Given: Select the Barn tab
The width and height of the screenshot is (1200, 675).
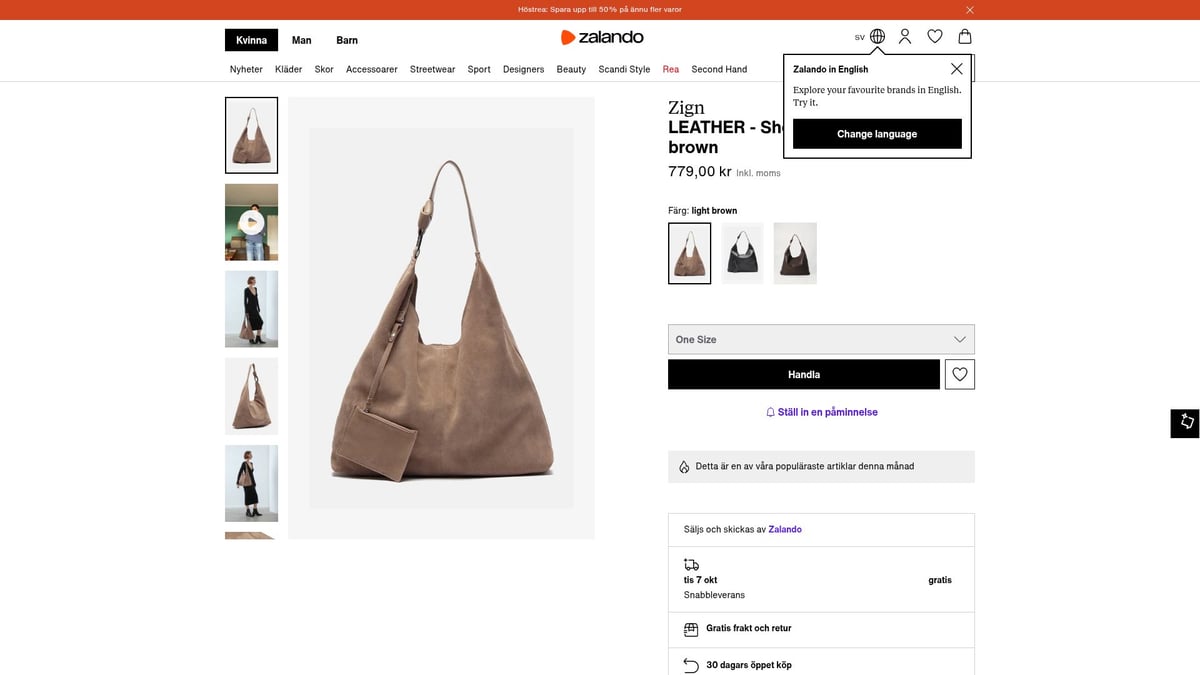Looking at the screenshot, I should [347, 40].
